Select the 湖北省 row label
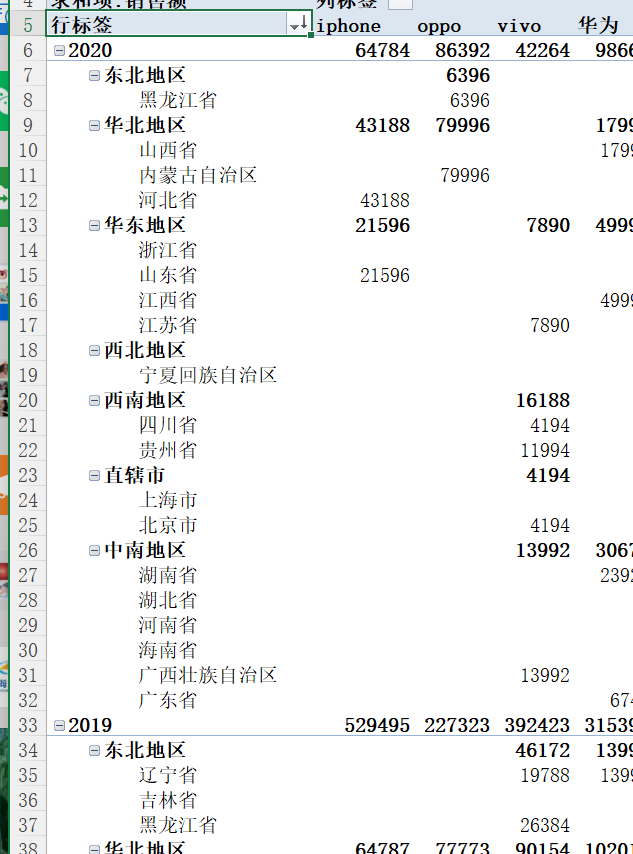Screen dimensions: 633x854 click(167, 601)
